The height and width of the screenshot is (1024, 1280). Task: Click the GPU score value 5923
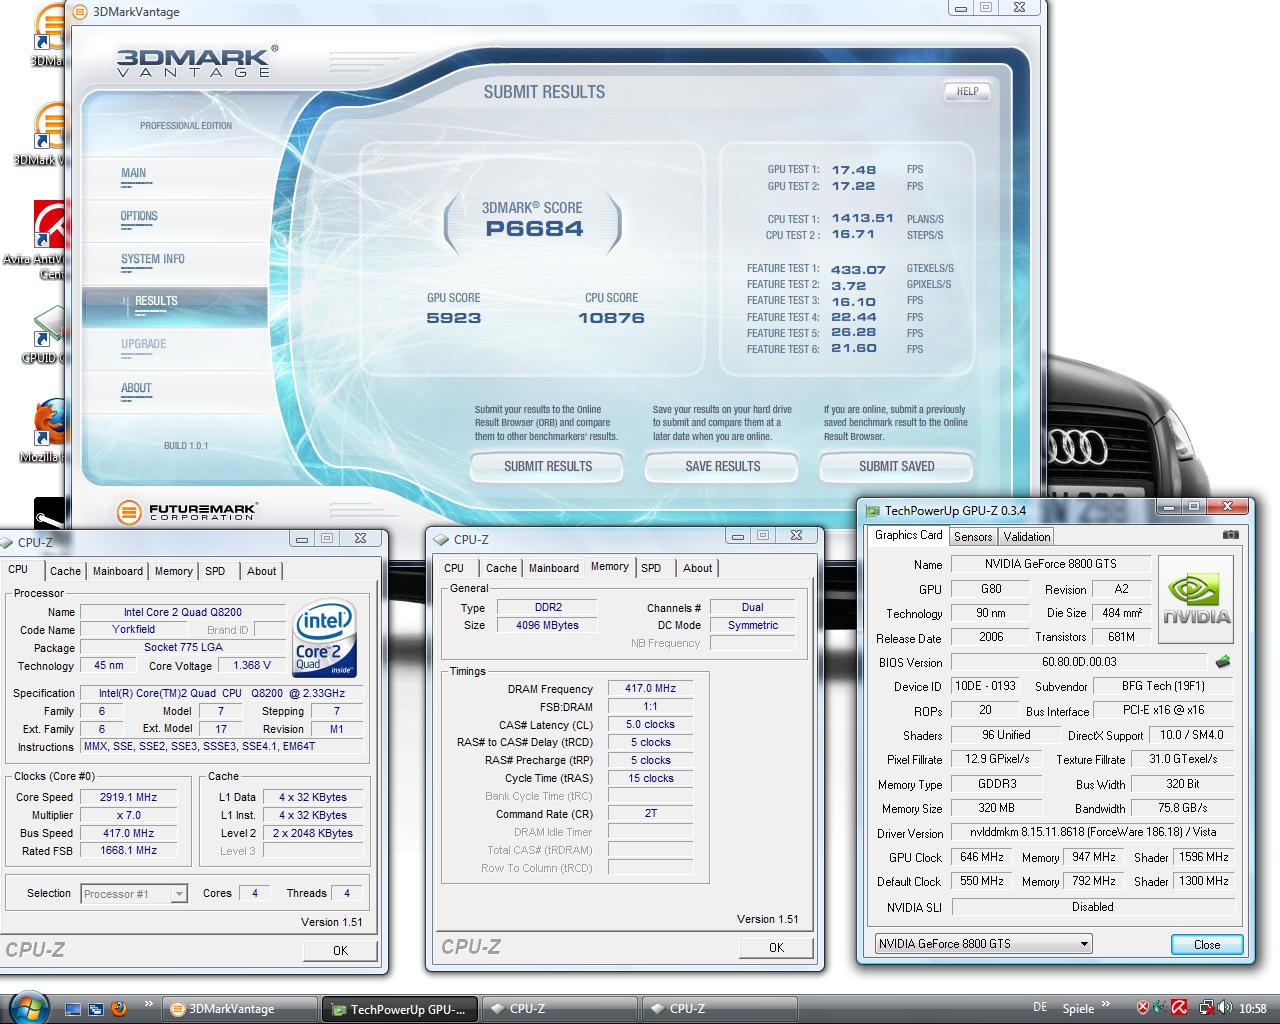pyautogui.click(x=454, y=318)
